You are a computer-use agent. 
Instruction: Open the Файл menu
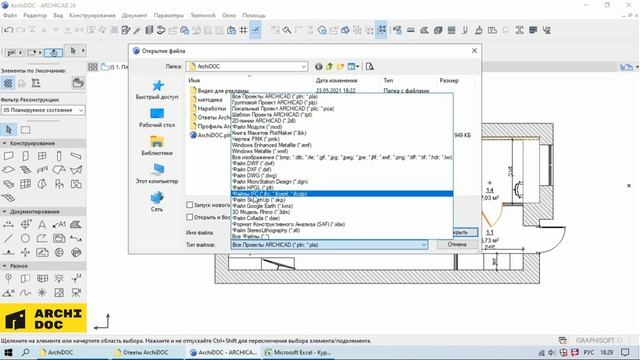10,15
